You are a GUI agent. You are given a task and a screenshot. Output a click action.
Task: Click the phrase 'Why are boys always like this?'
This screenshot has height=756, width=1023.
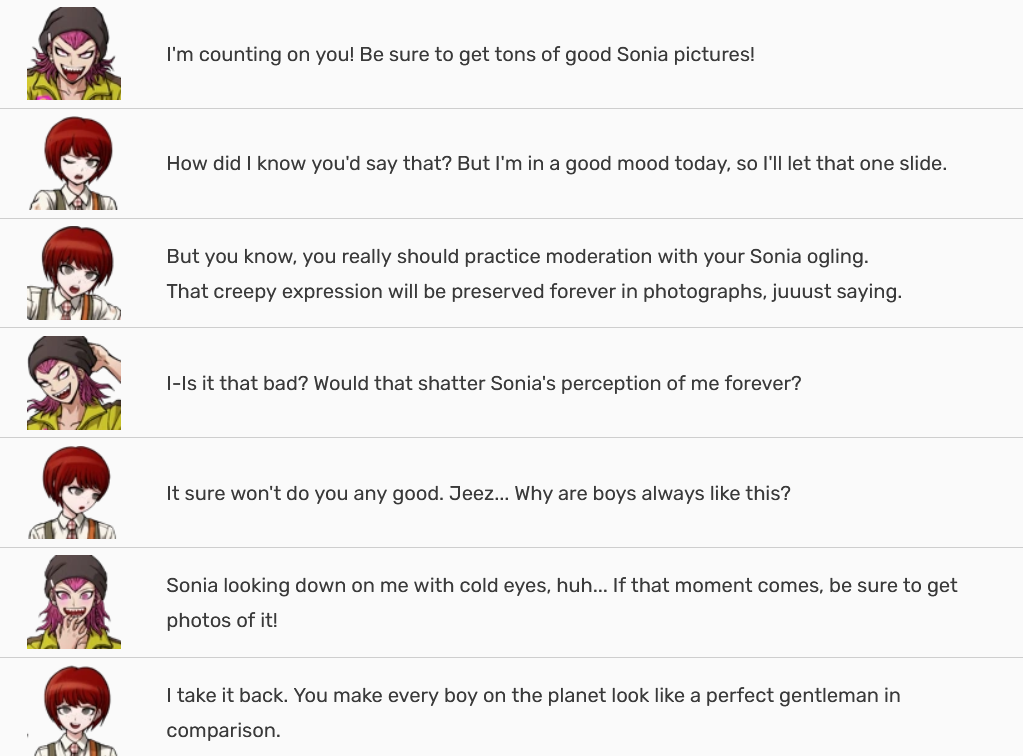(x=652, y=493)
